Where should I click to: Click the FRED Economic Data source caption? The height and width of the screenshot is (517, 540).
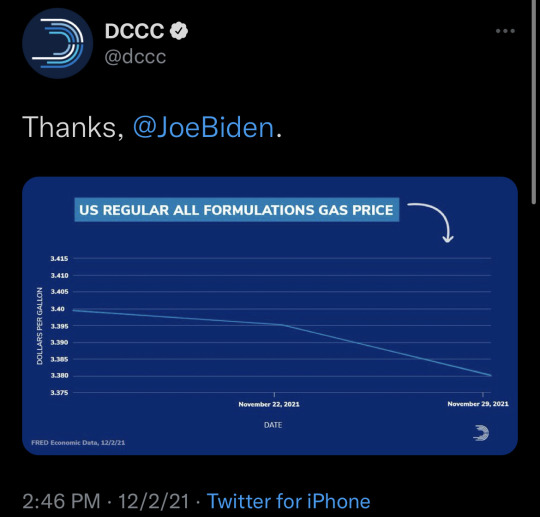click(78, 443)
